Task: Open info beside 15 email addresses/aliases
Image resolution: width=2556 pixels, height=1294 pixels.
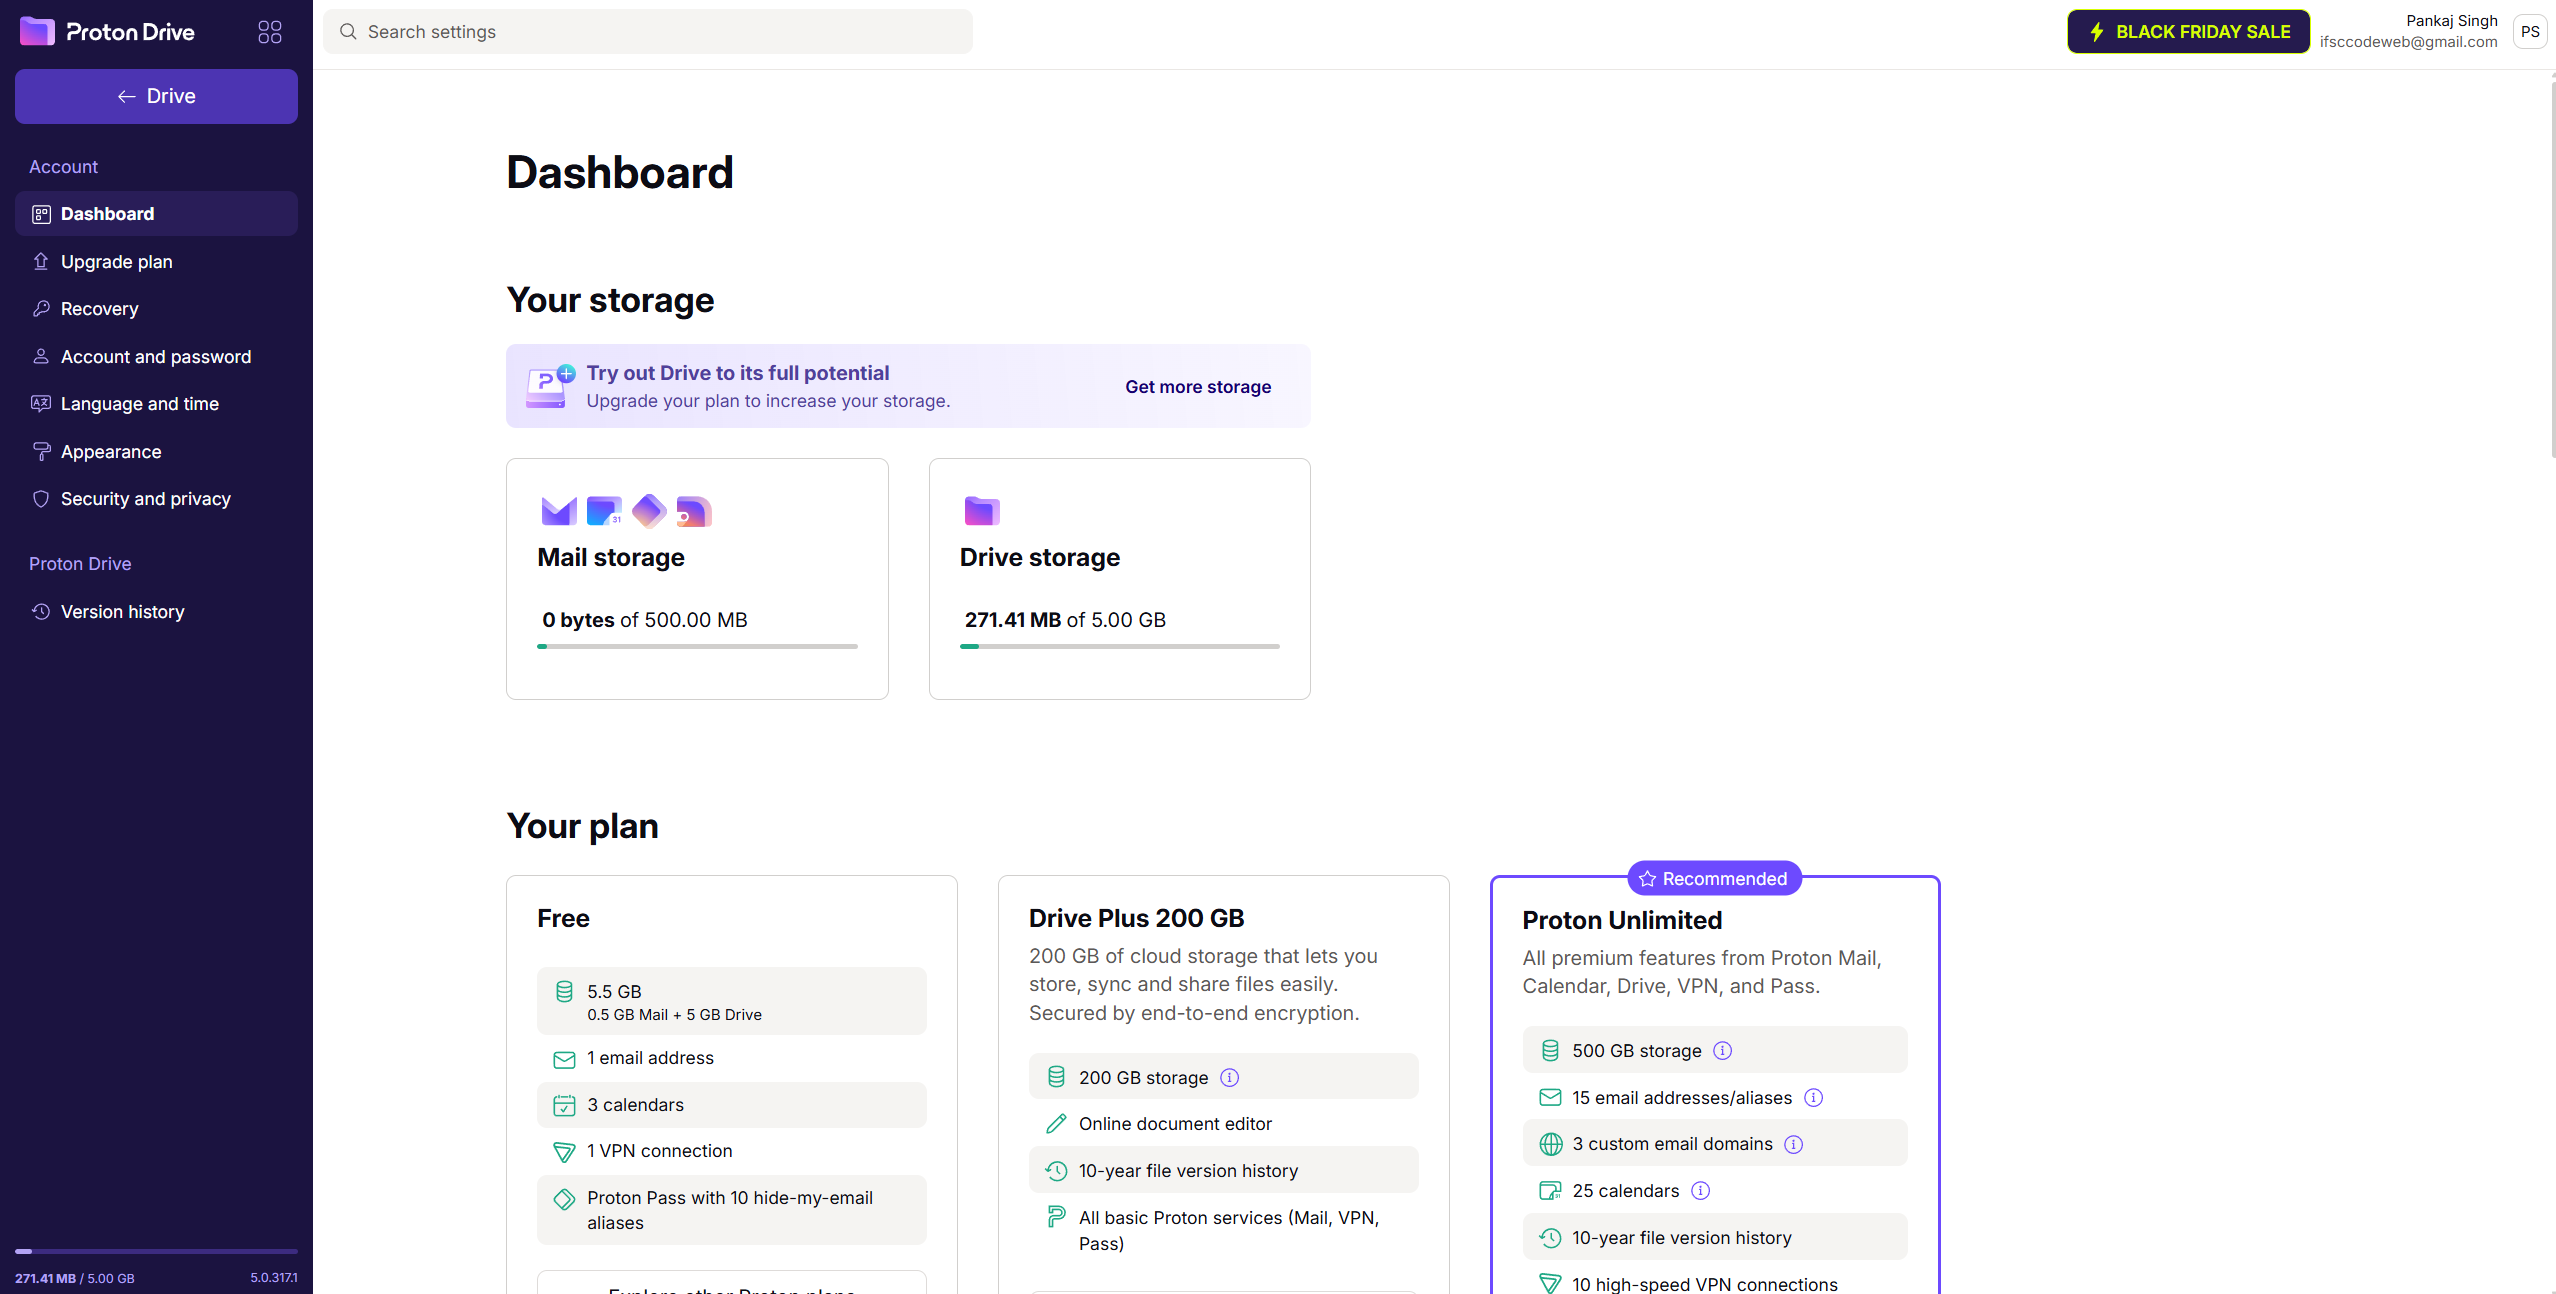Action: [1815, 1097]
